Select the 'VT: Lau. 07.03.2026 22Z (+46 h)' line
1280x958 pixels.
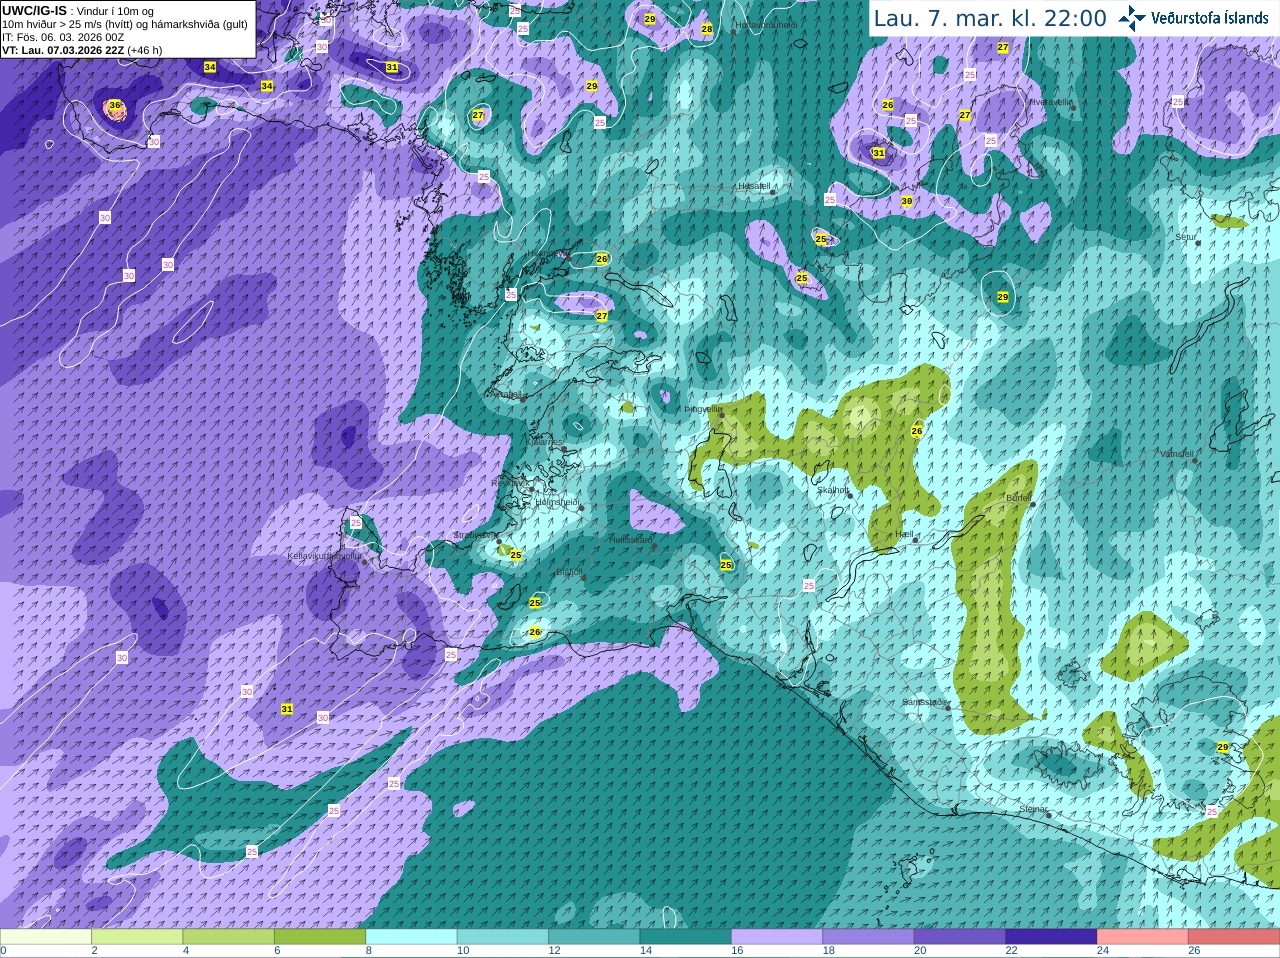pos(82,50)
